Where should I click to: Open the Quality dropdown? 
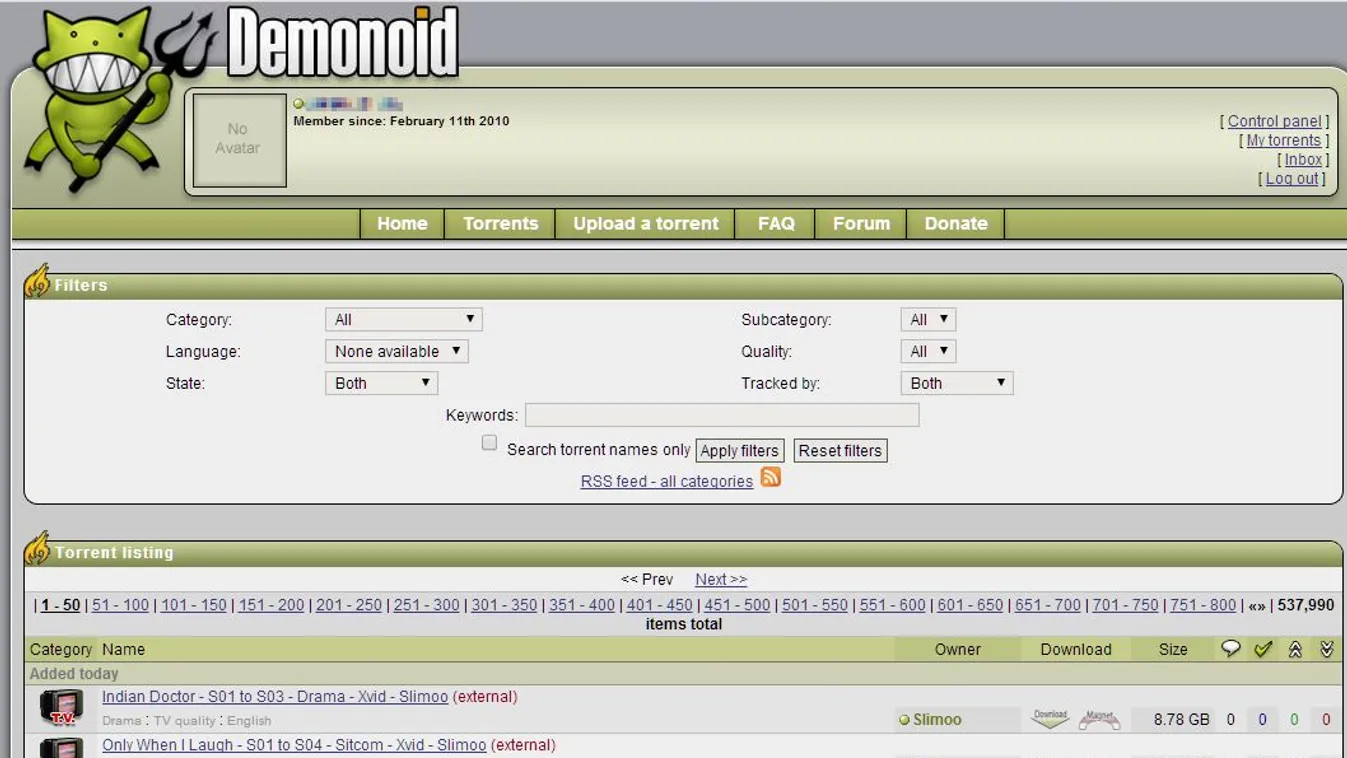tap(928, 352)
